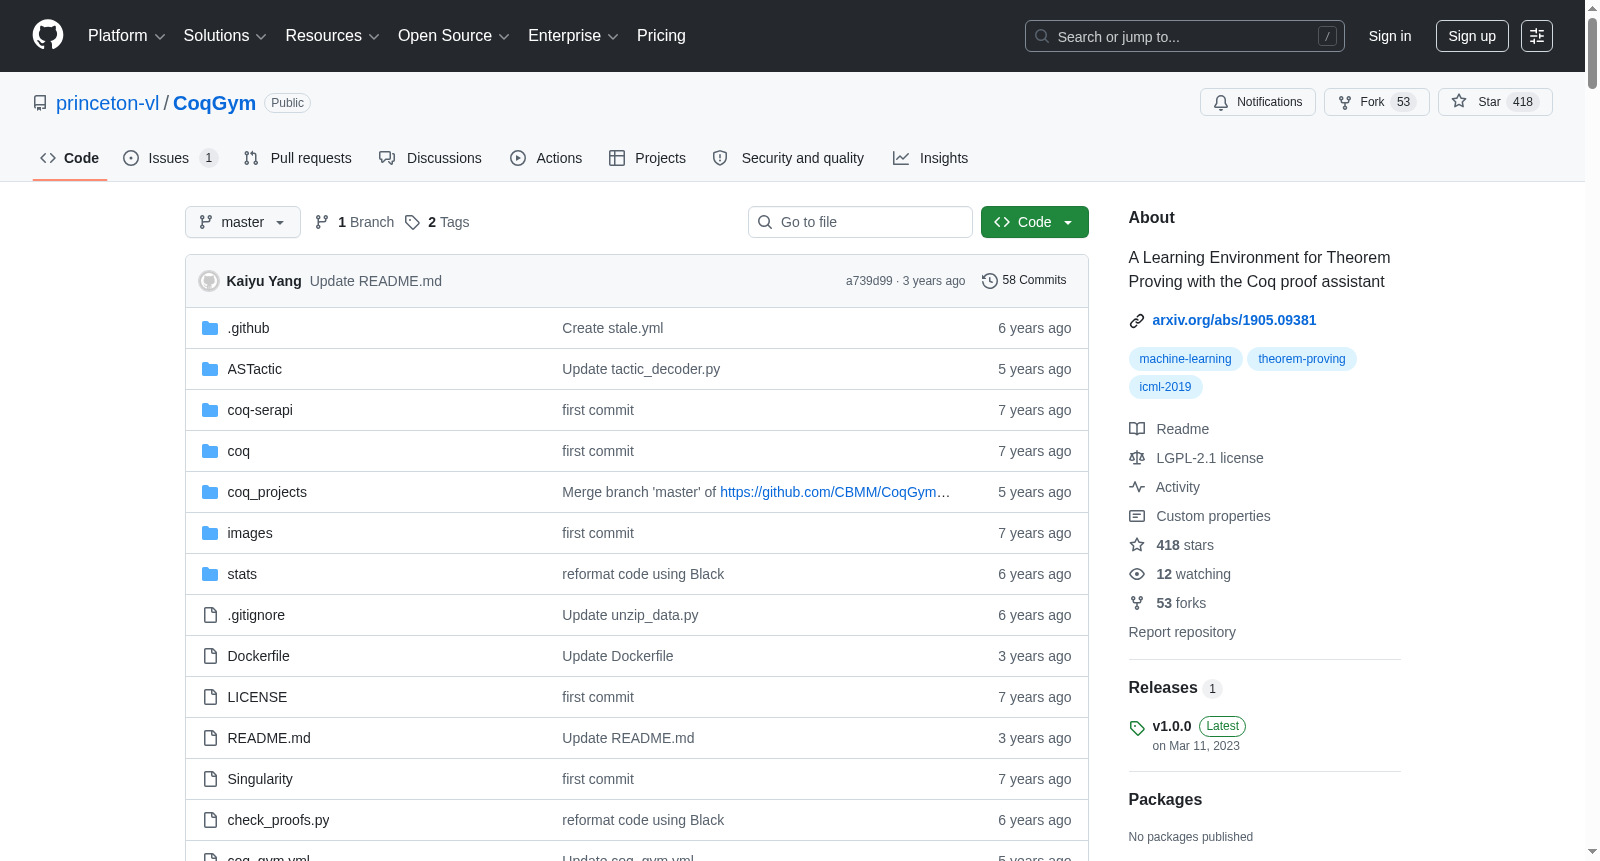Open the coq folder name
Image resolution: width=1600 pixels, height=861 pixels.
pos(238,451)
